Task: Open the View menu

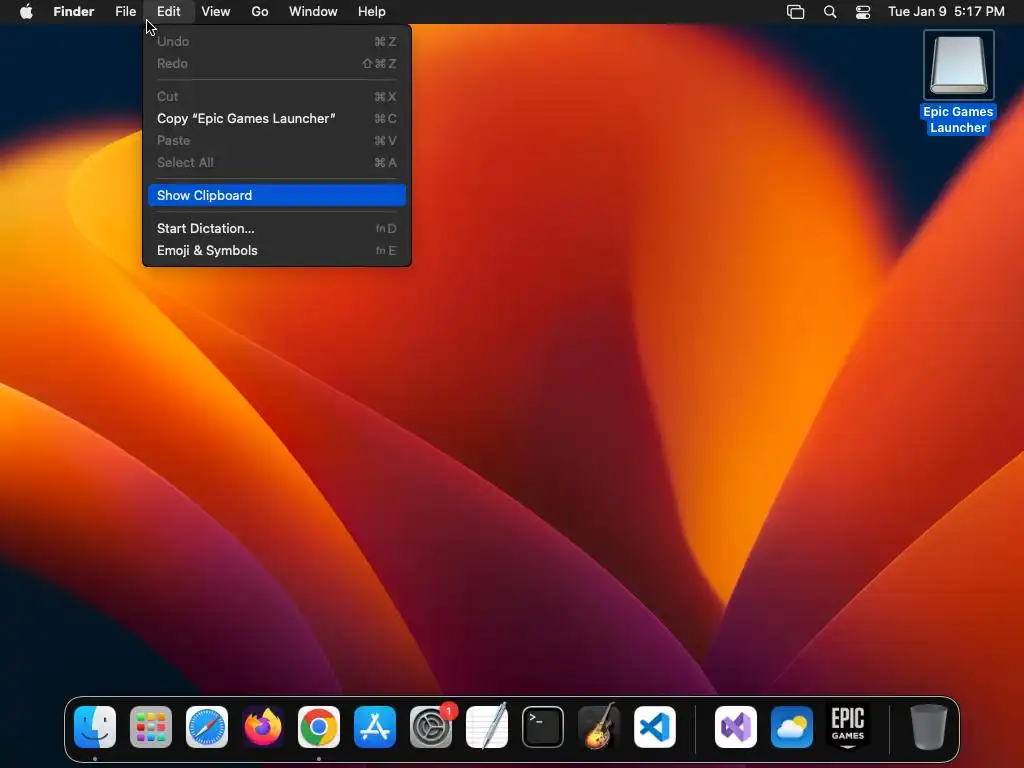Action: click(216, 12)
